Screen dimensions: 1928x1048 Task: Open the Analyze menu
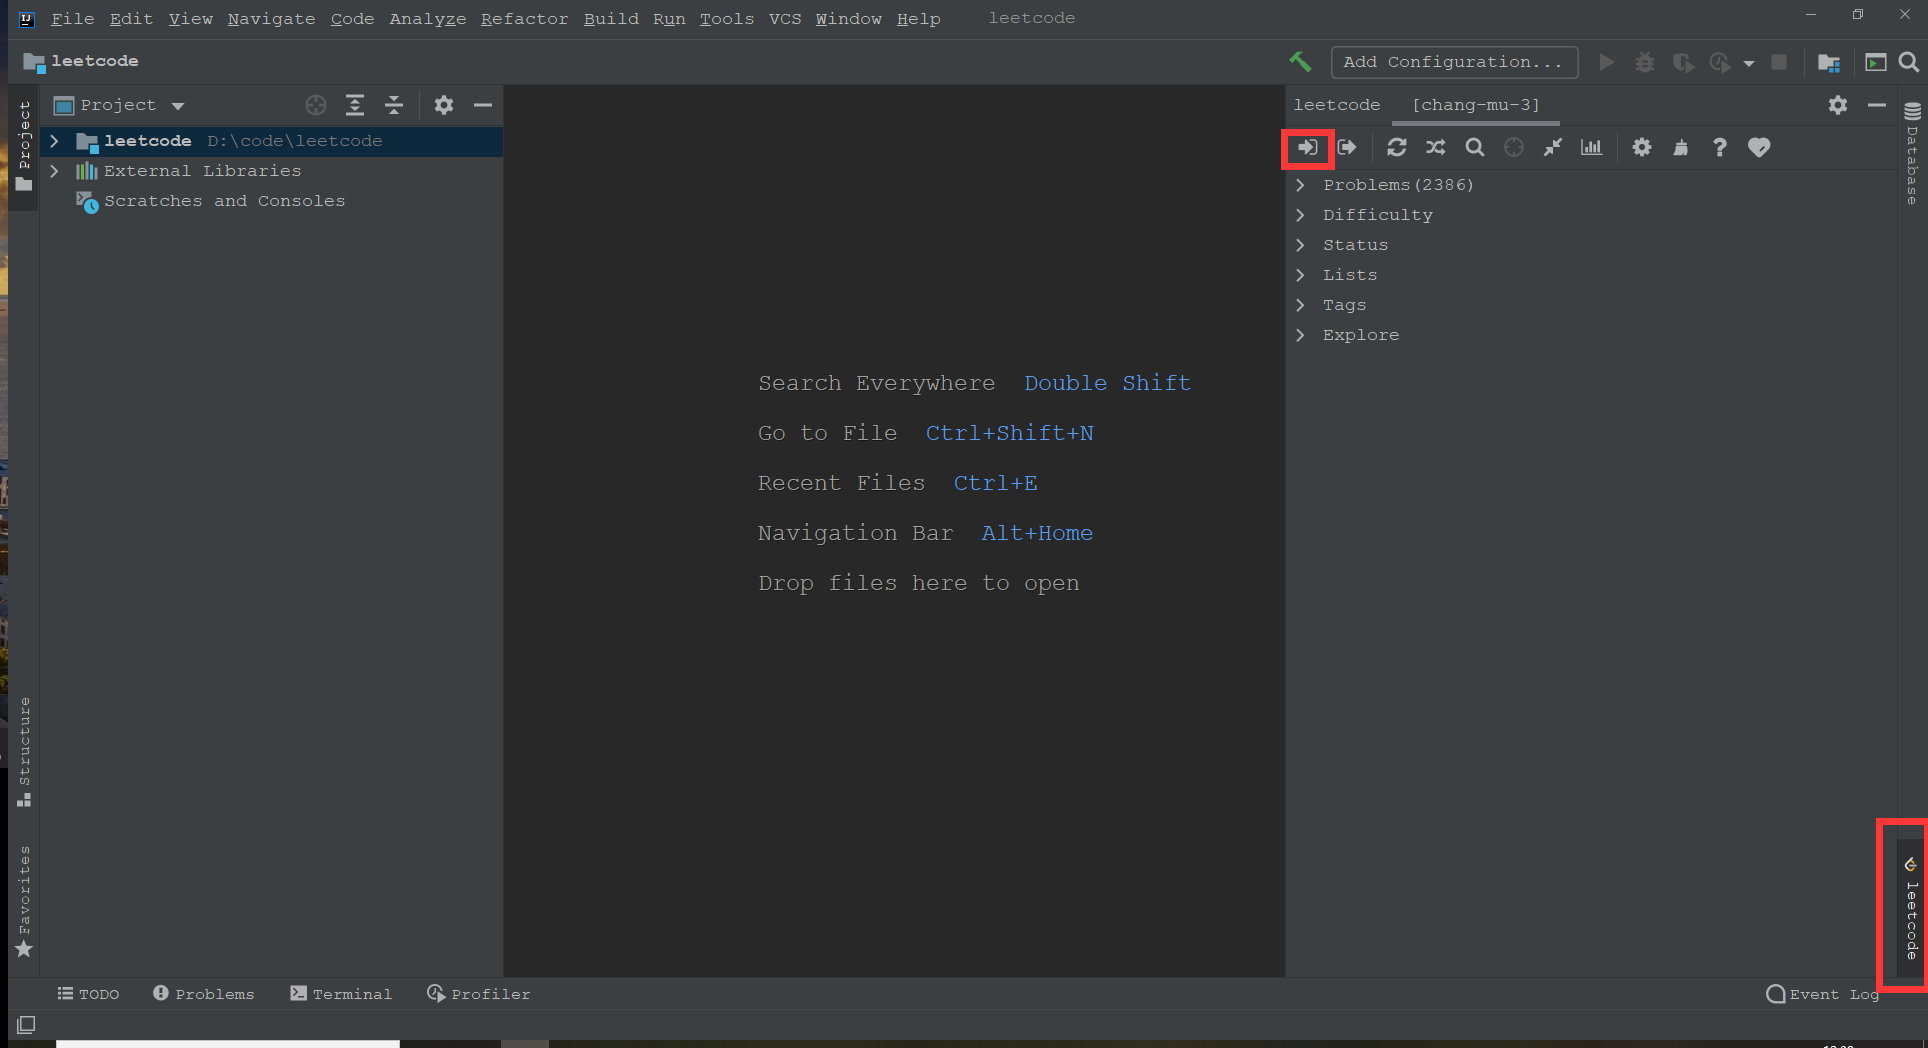point(427,19)
